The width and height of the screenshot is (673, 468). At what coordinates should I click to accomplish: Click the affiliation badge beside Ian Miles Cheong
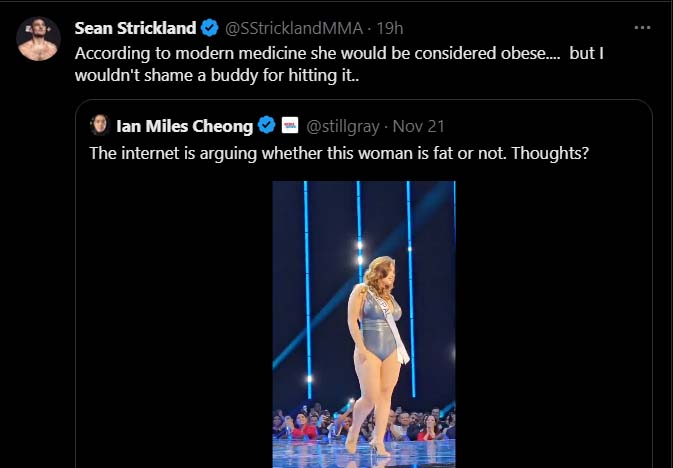pos(290,125)
